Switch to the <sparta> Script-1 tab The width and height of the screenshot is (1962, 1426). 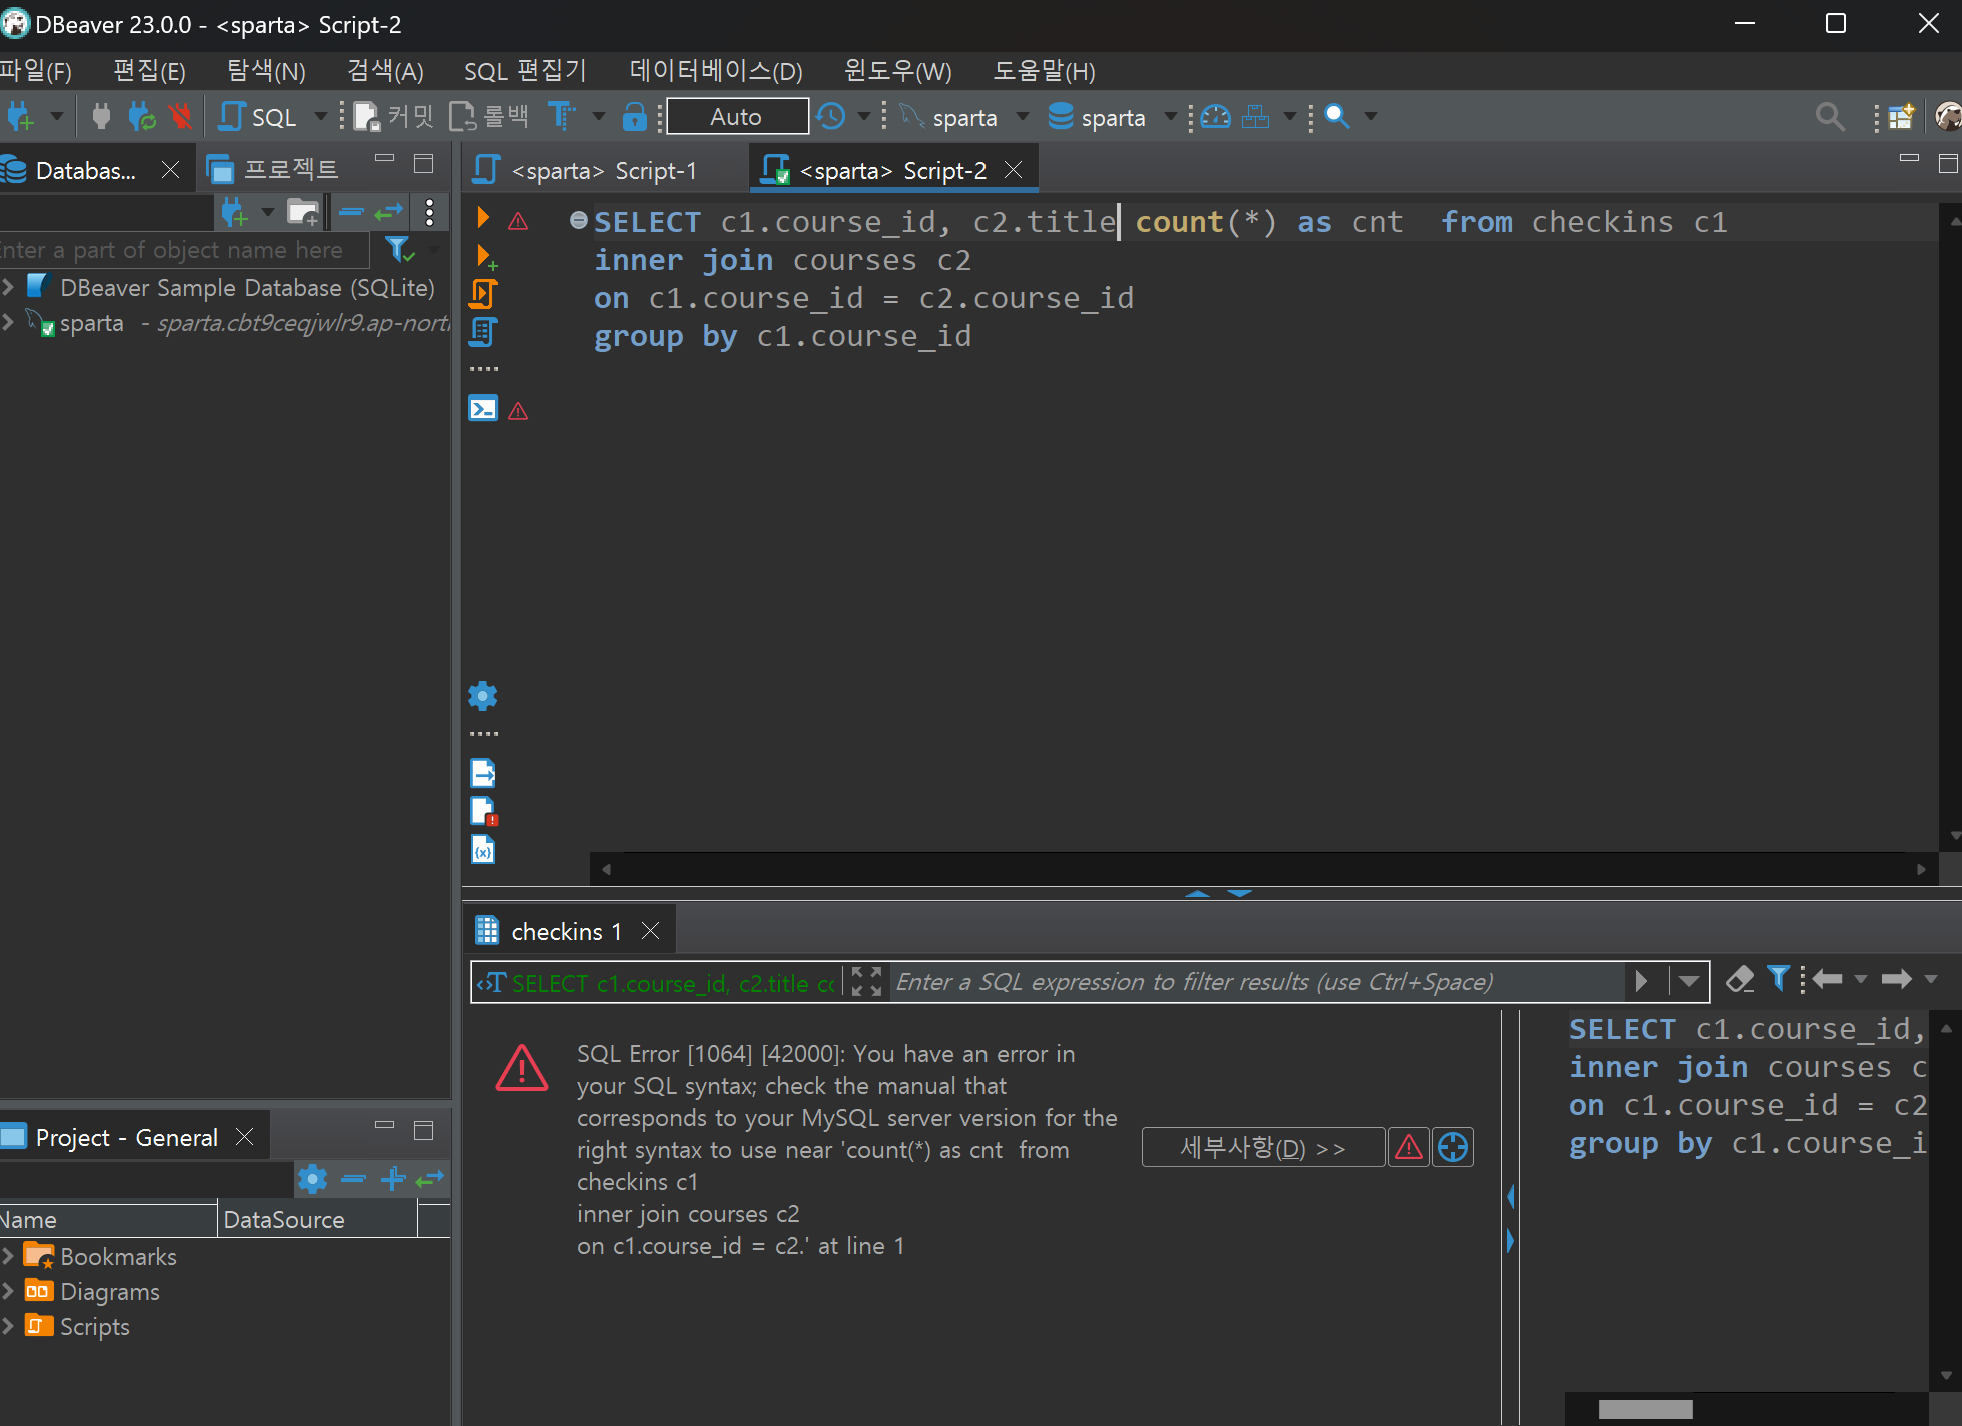[604, 170]
